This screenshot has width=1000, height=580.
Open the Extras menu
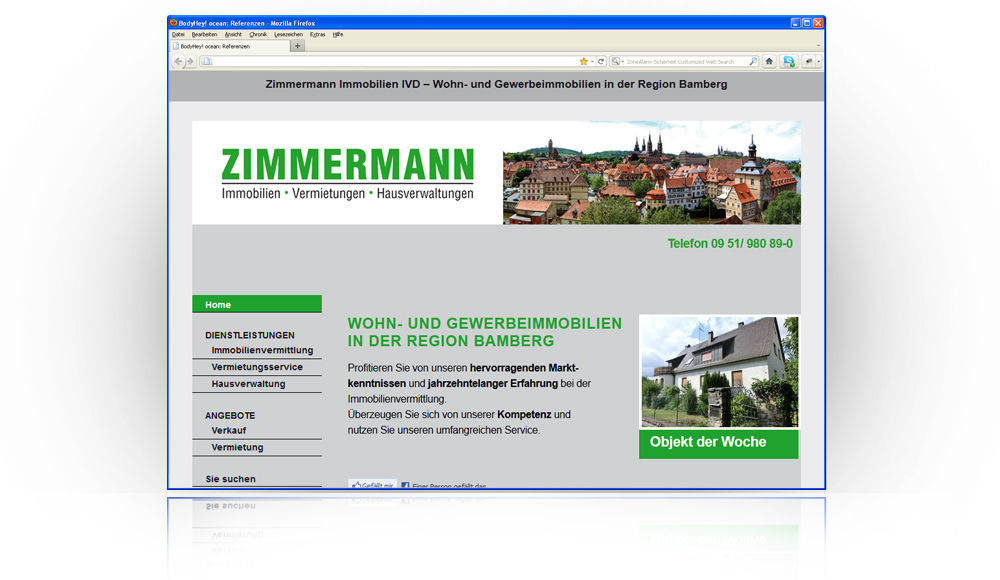pos(318,34)
